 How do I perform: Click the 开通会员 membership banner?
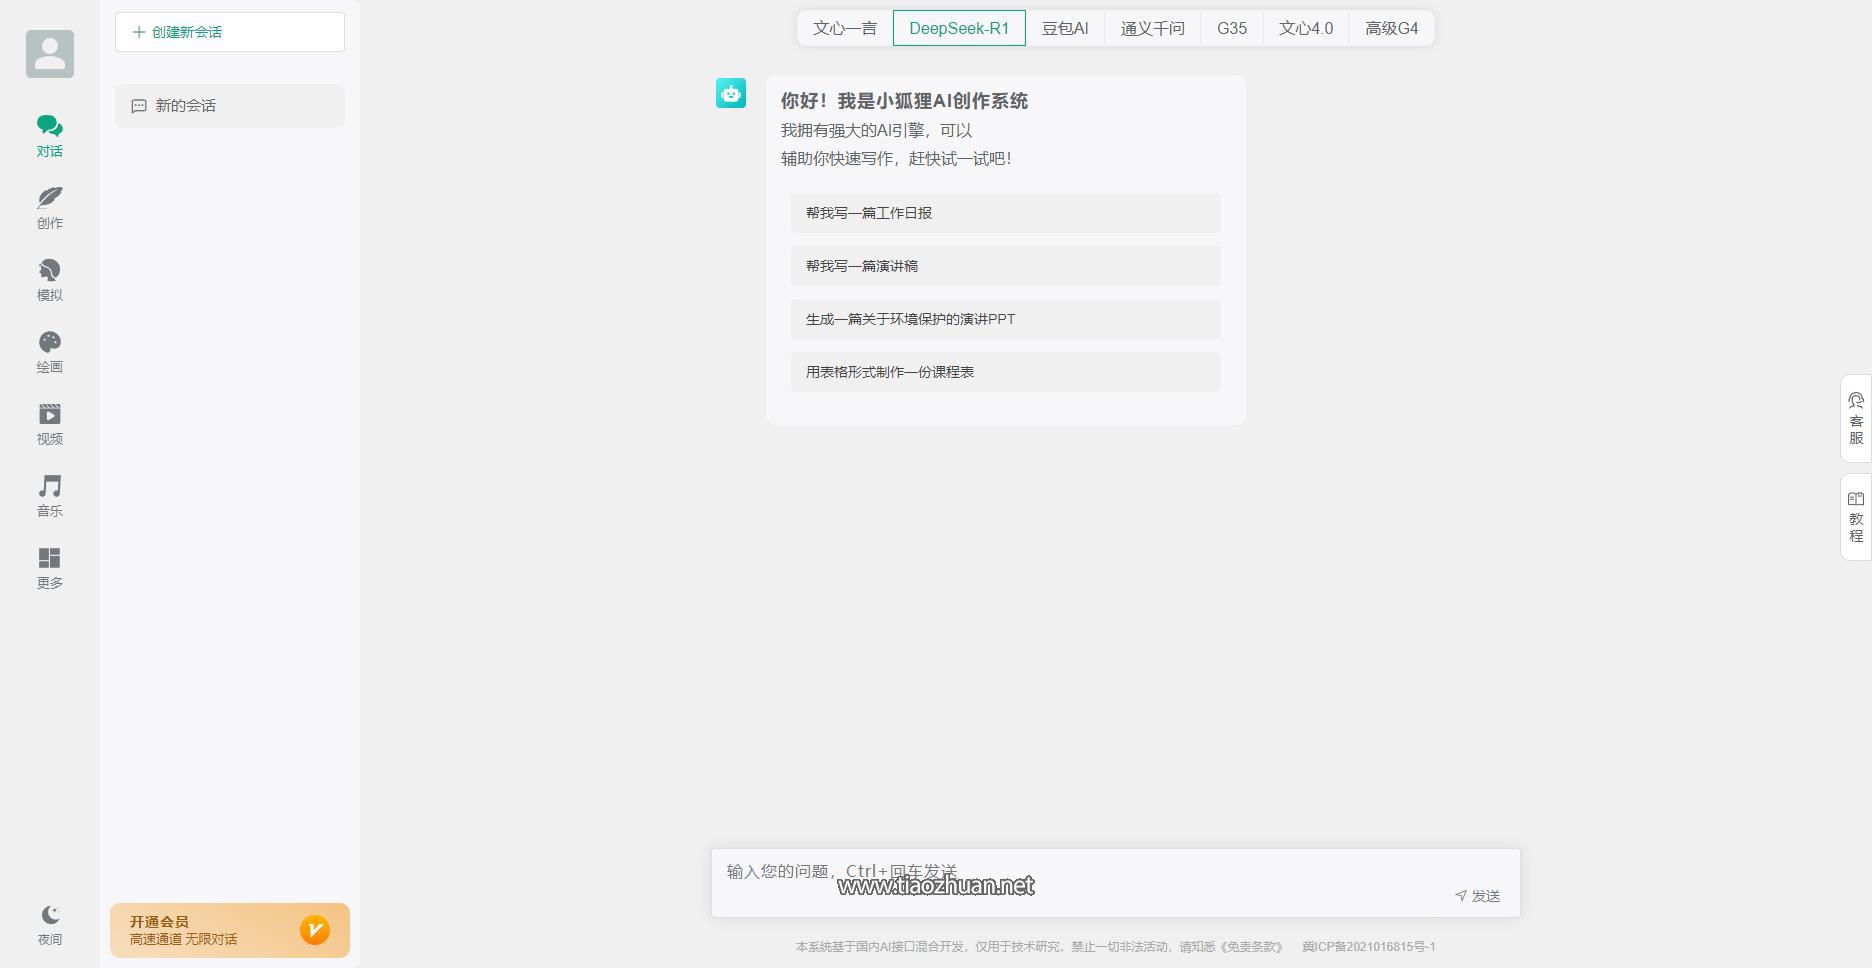(x=230, y=930)
